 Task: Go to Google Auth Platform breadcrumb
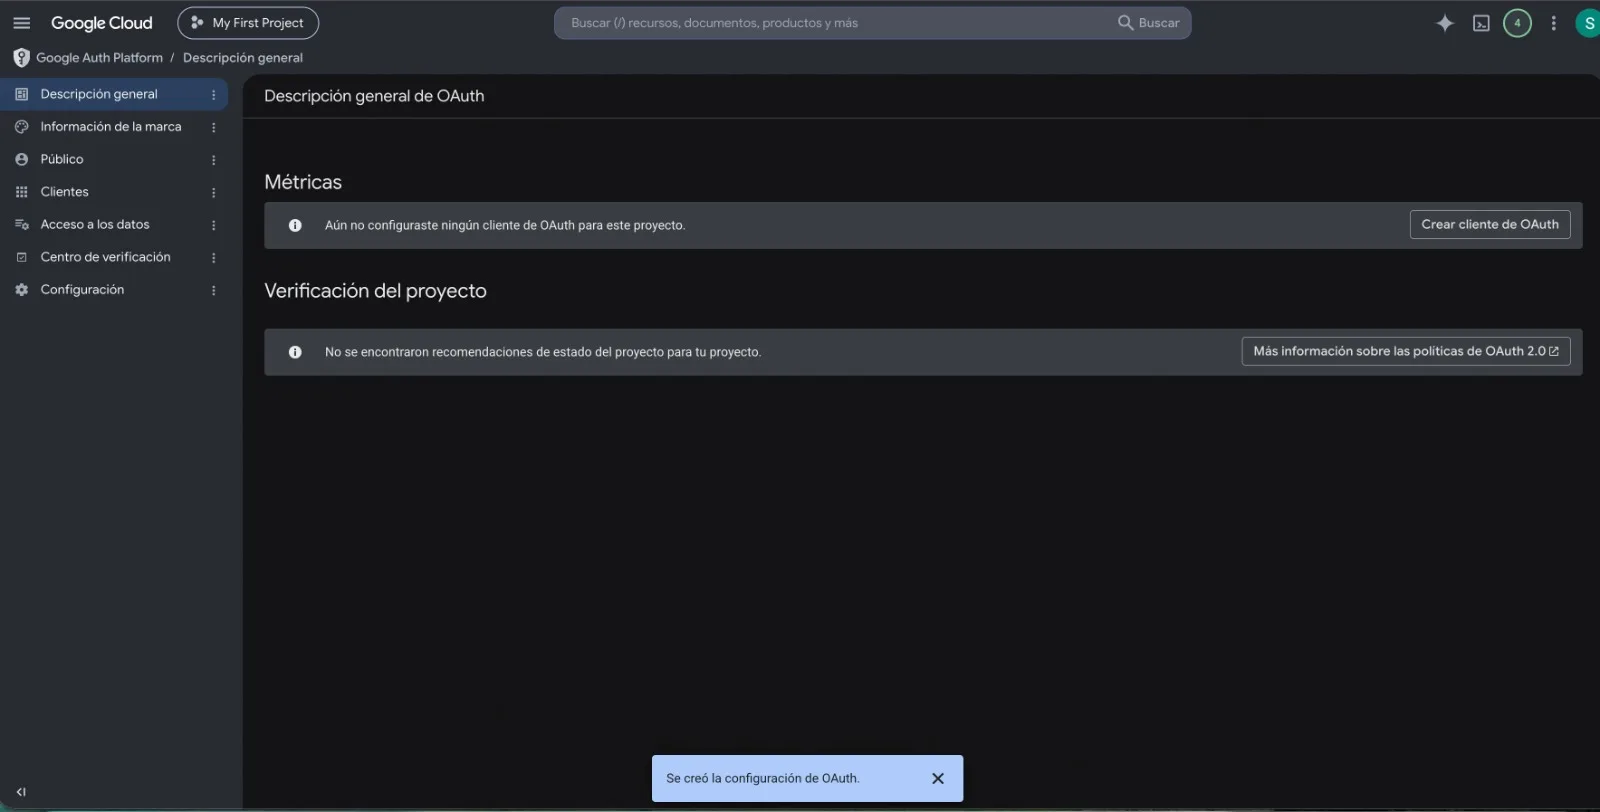tap(99, 58)
